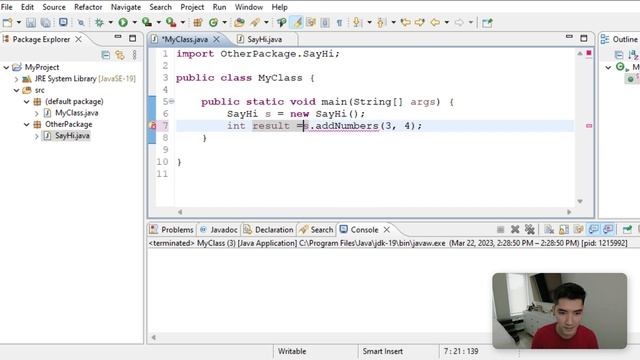
Task: Click the Previous Annotation arrow icon
Action: (x=381, y=22)
